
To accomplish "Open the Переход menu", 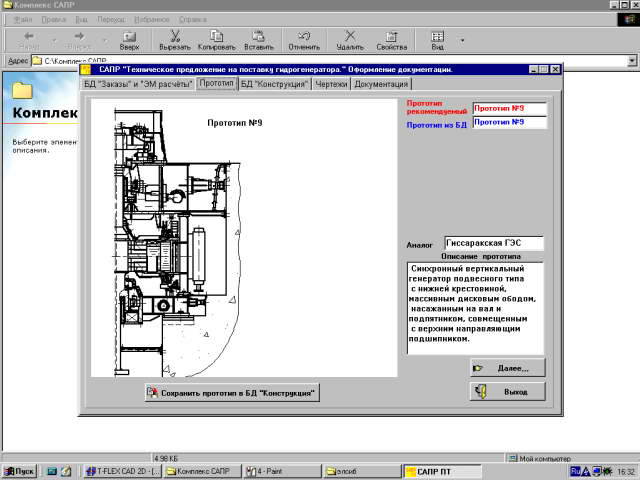I will click(x=111, y=19).
